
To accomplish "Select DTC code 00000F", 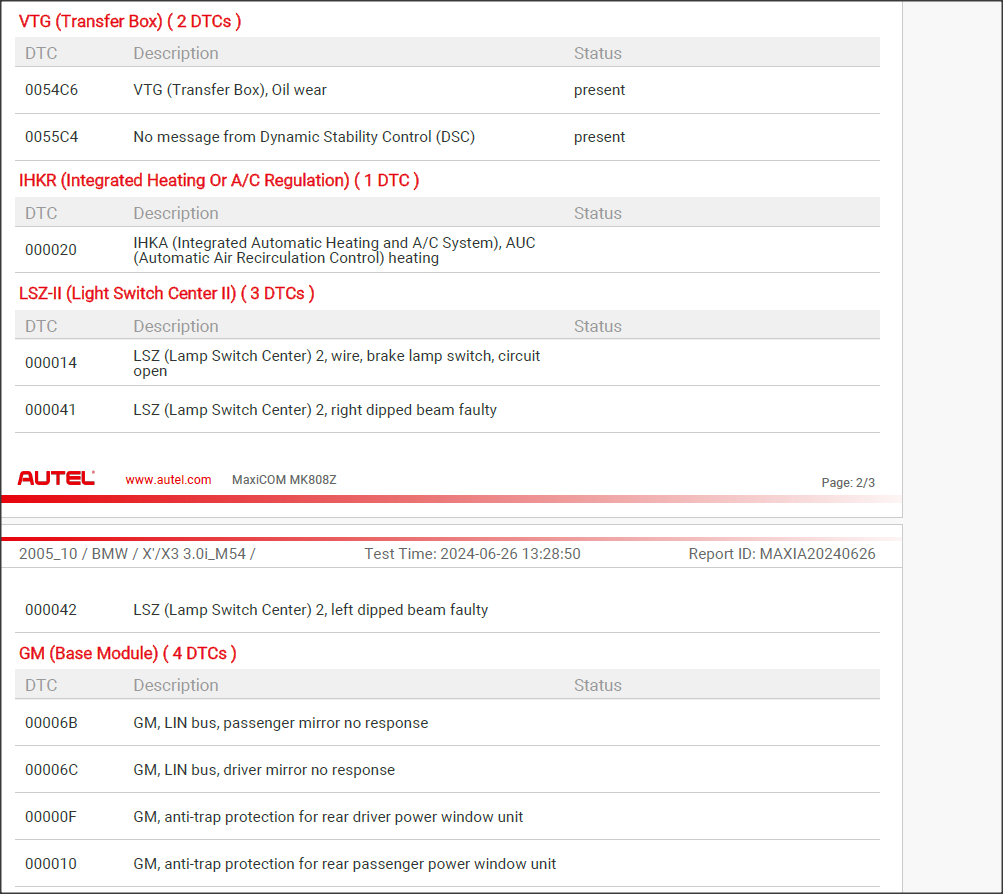I will 51,817.
